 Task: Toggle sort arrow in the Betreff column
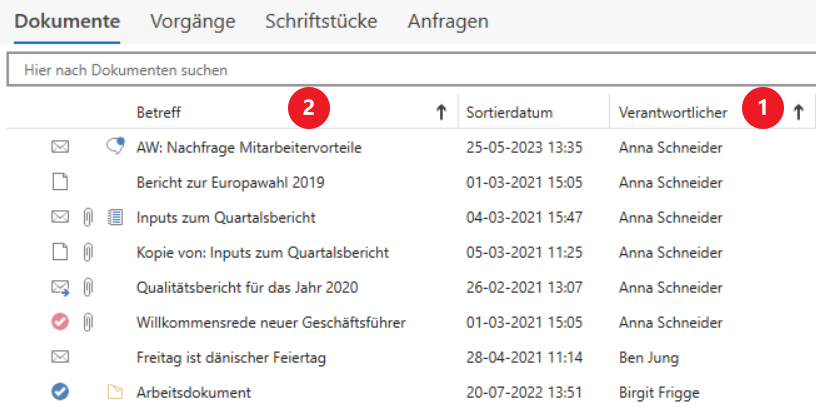(441, 113)
